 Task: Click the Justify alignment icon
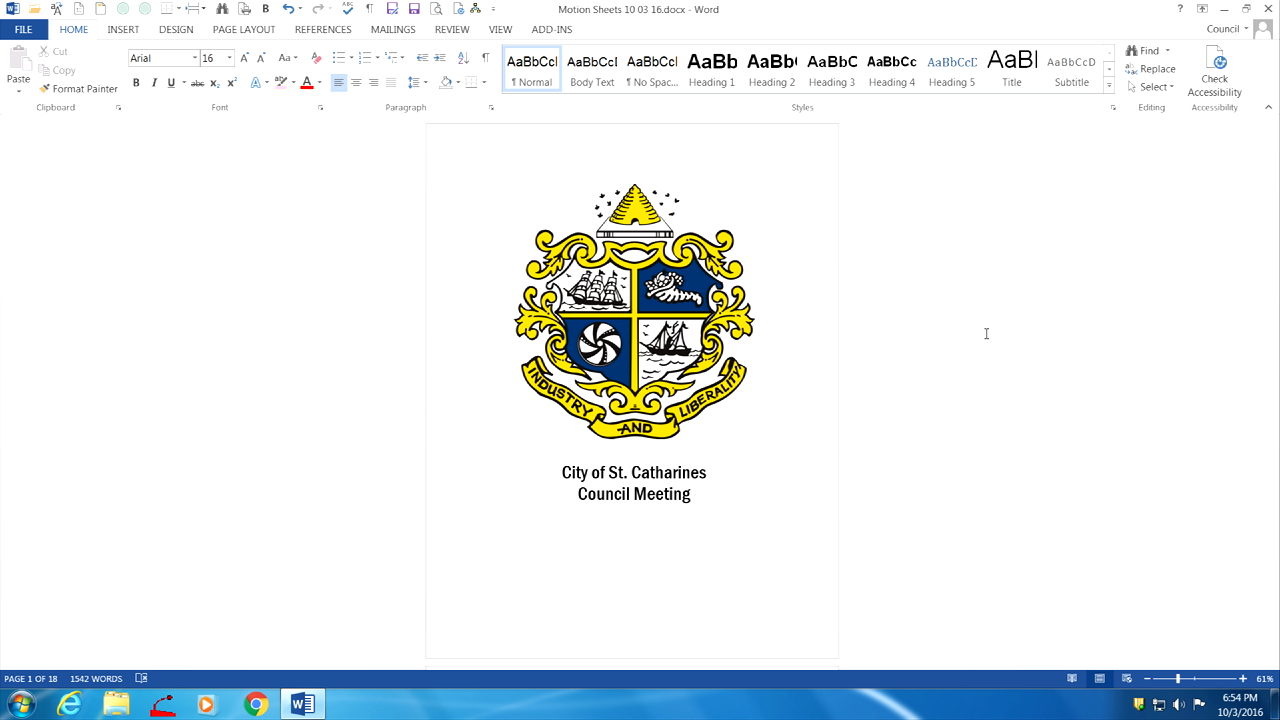pyautogui.click(x=391, y=83)
